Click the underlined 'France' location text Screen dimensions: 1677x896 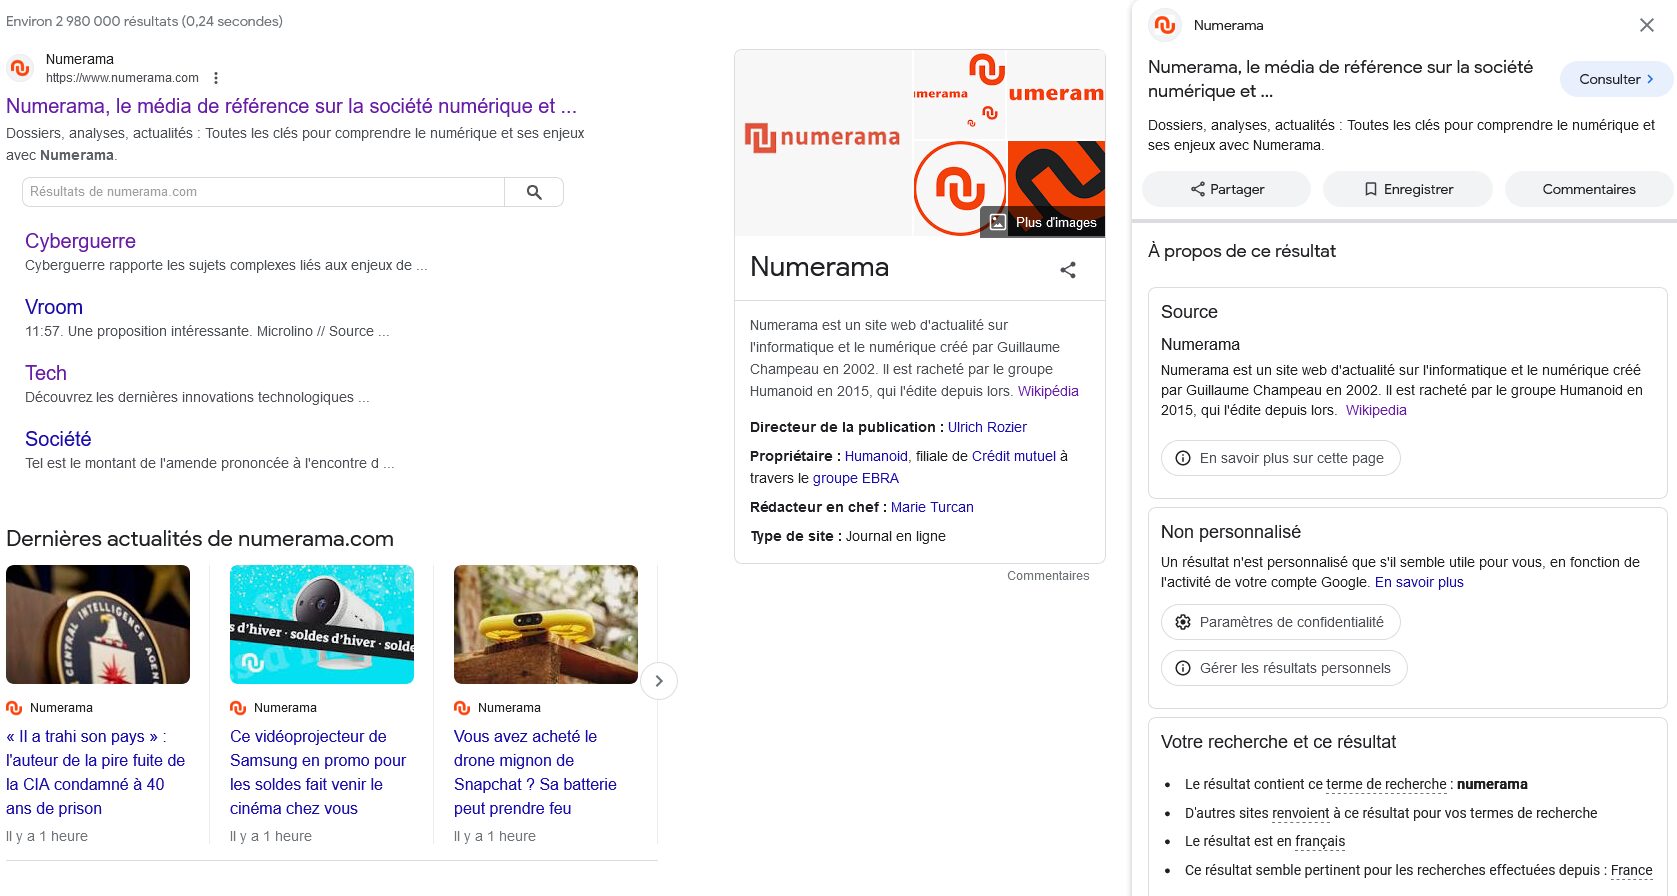(1631, 871)
